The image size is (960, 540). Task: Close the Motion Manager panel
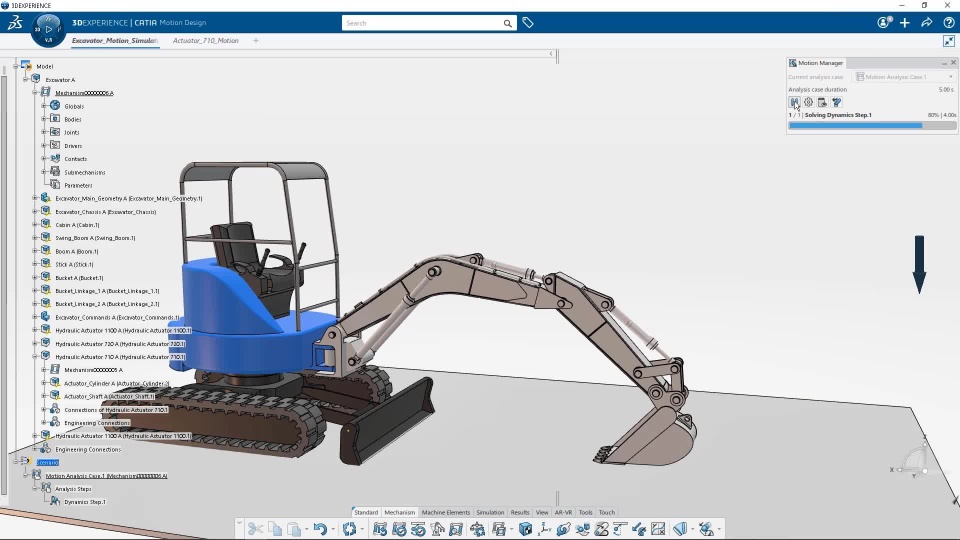(x=953, y=62)
